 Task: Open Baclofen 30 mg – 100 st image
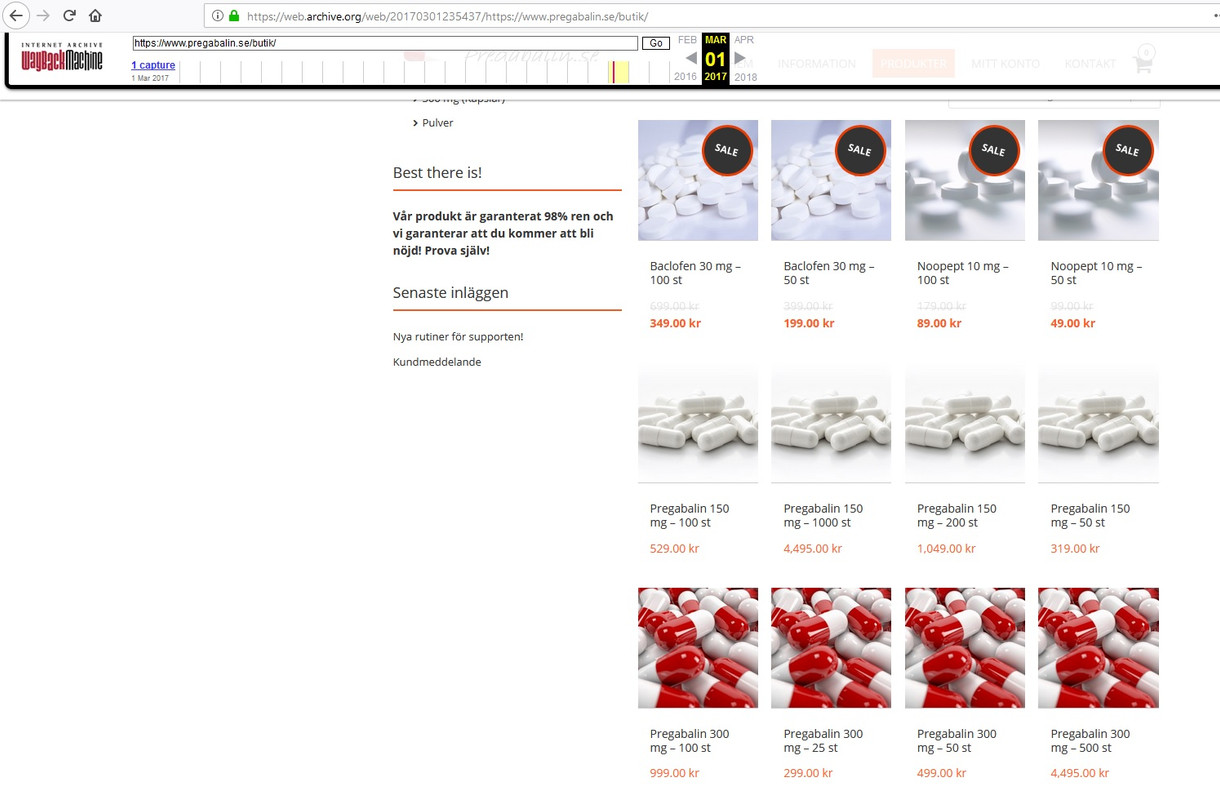coord(698,180)
